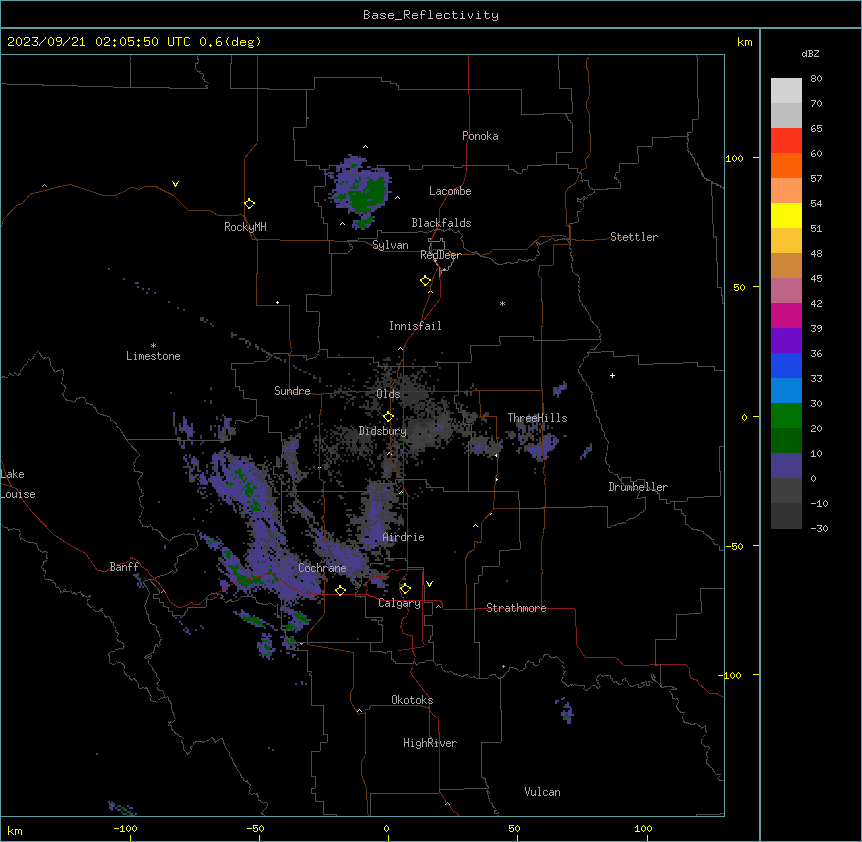This screenshot has width=862, height=842.
Task: Click the green 30-20 dBZ legend swatch
Action: click(x=786, y=416)
